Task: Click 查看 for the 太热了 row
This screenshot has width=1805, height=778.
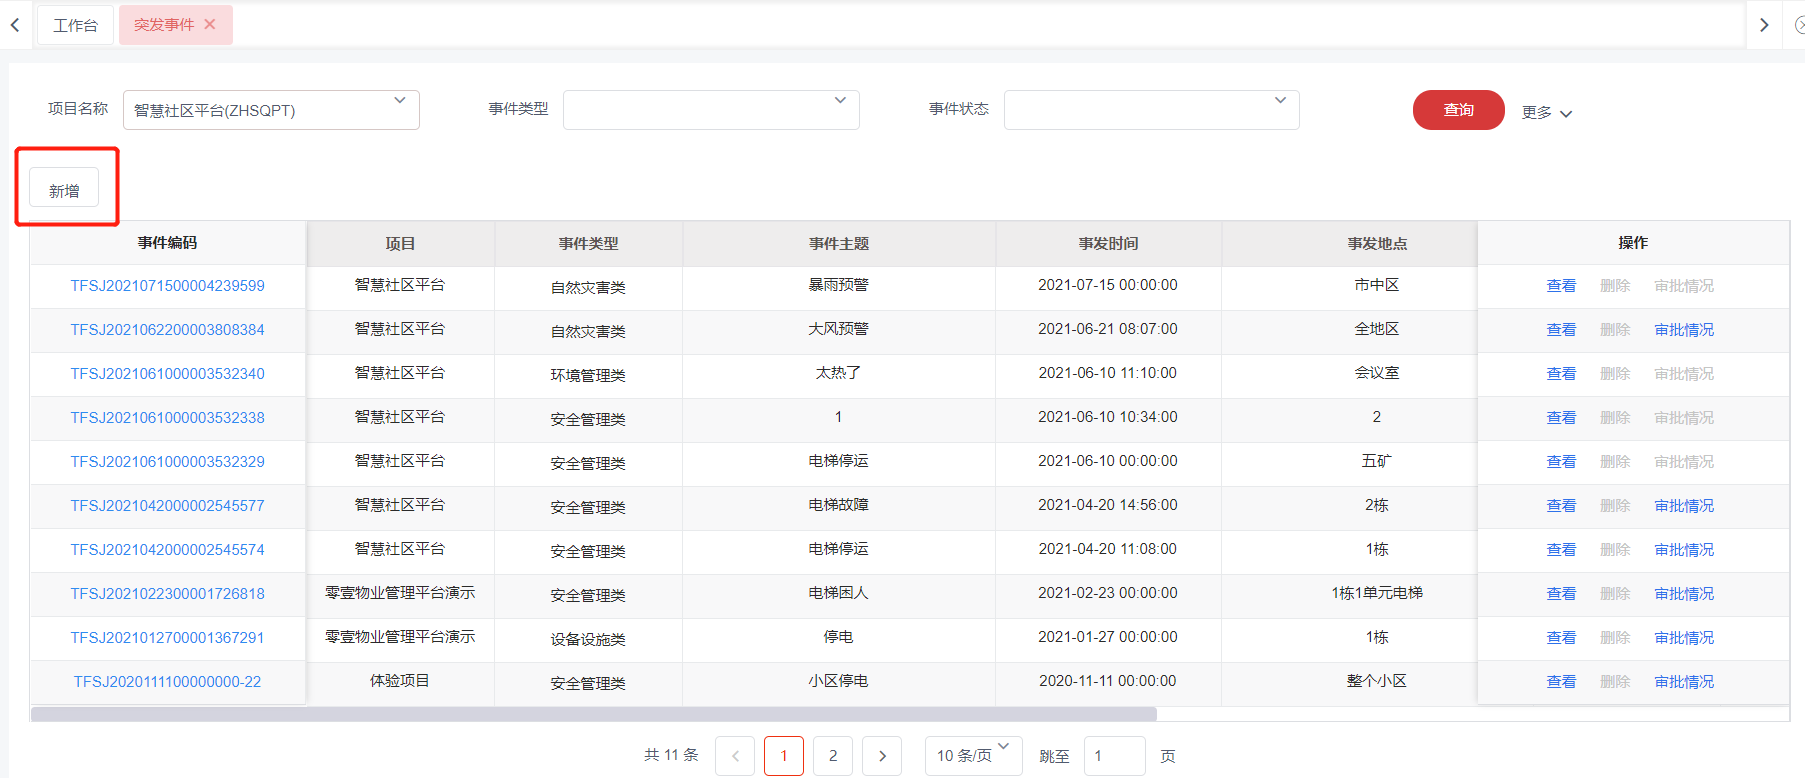Action: click(1561, 374)
